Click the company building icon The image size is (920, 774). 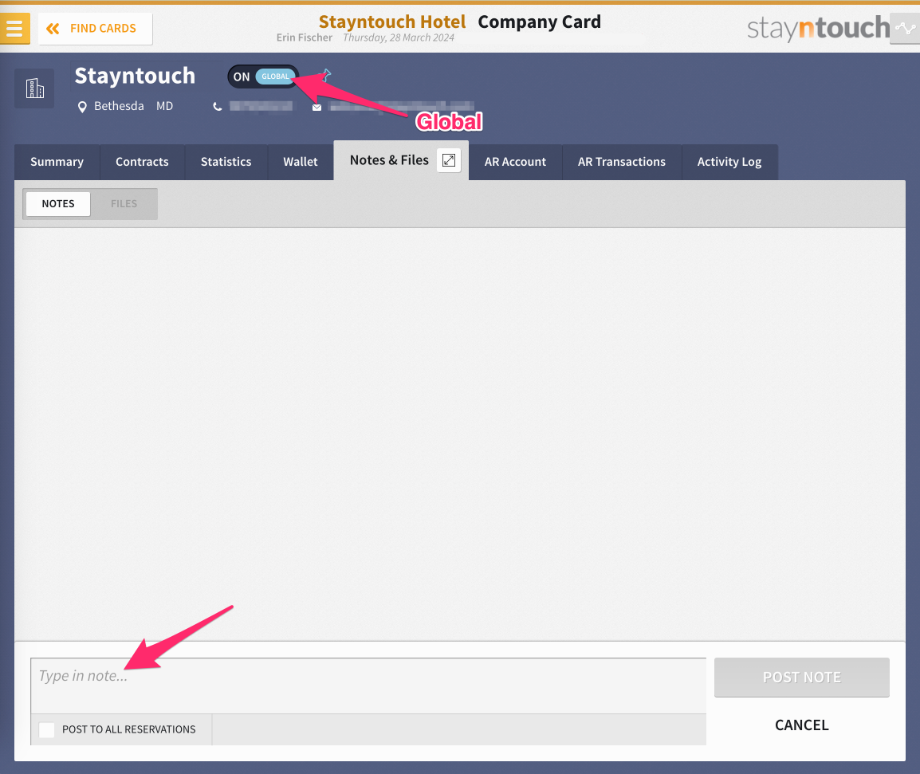[35, 88]
